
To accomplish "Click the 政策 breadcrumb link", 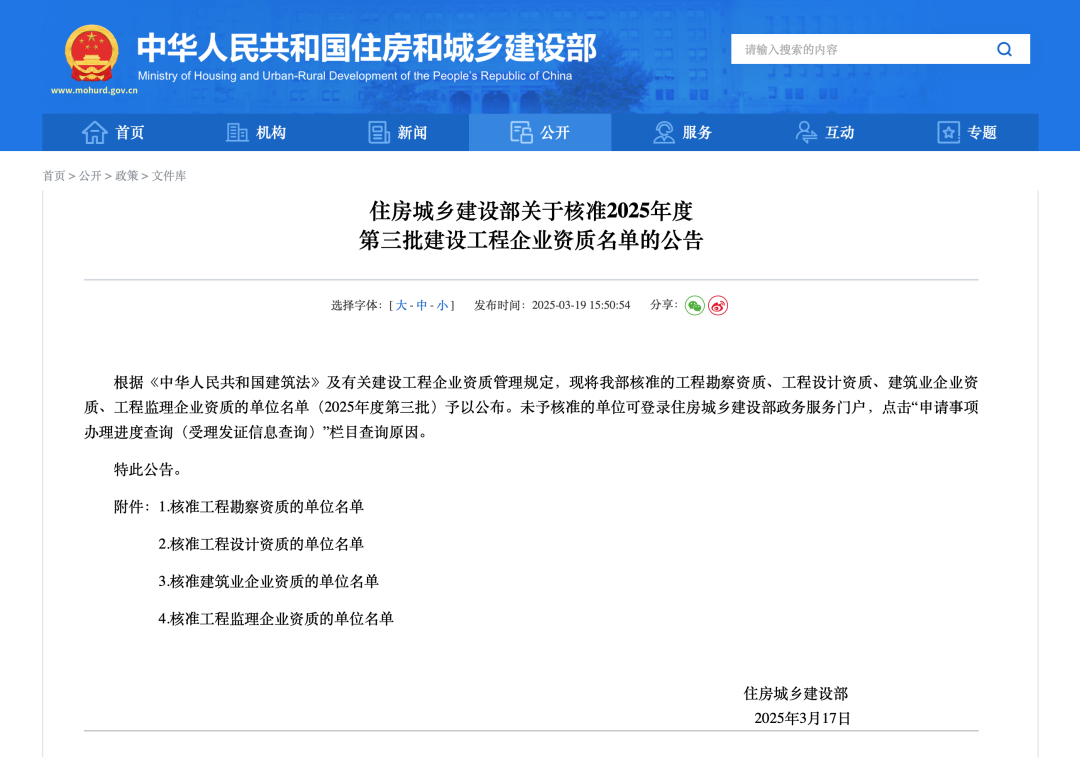I will 127,176.
